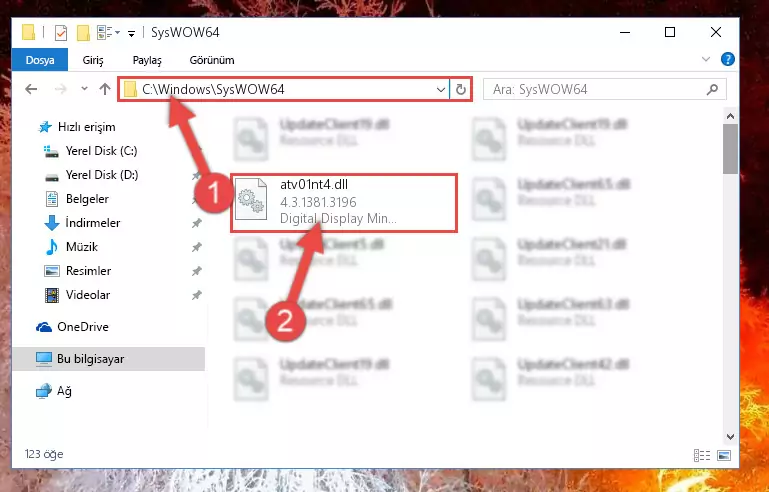The width and height of the screenshot is (769, 492).
Task: Click the search magnifier icon
Action: point(713,89)
